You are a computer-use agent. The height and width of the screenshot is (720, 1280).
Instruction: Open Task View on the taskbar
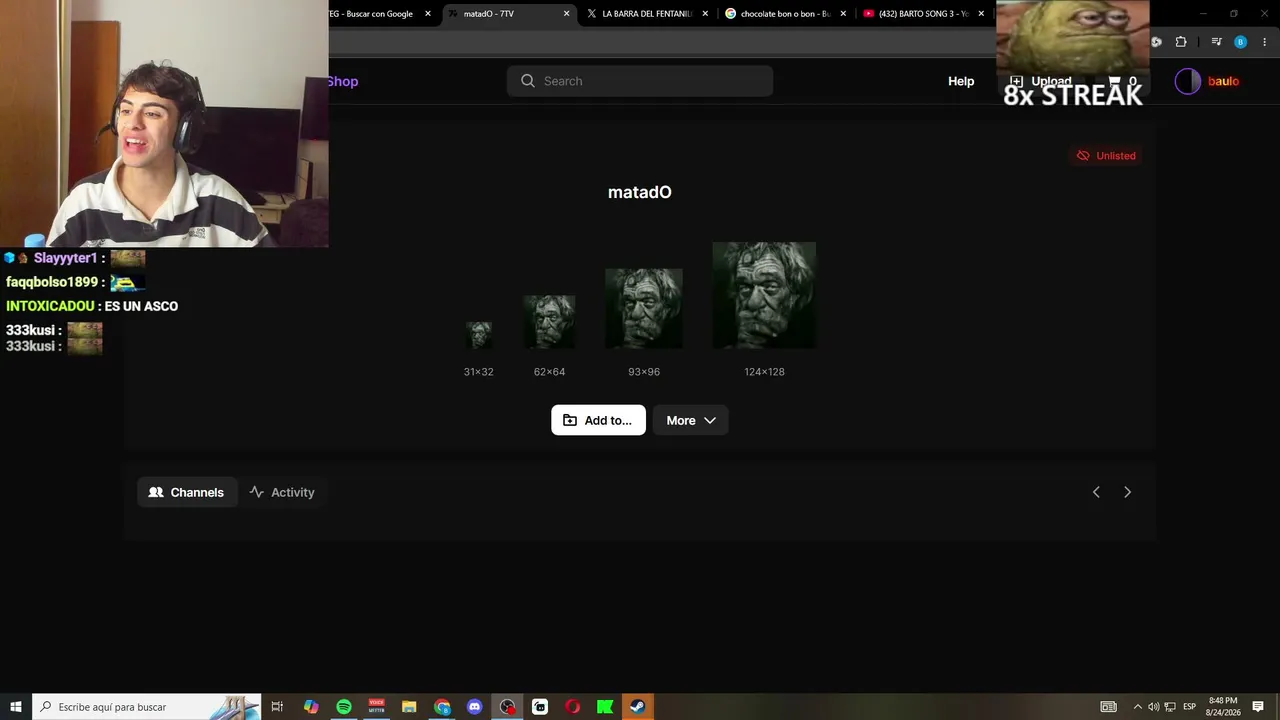pos(278,707)
